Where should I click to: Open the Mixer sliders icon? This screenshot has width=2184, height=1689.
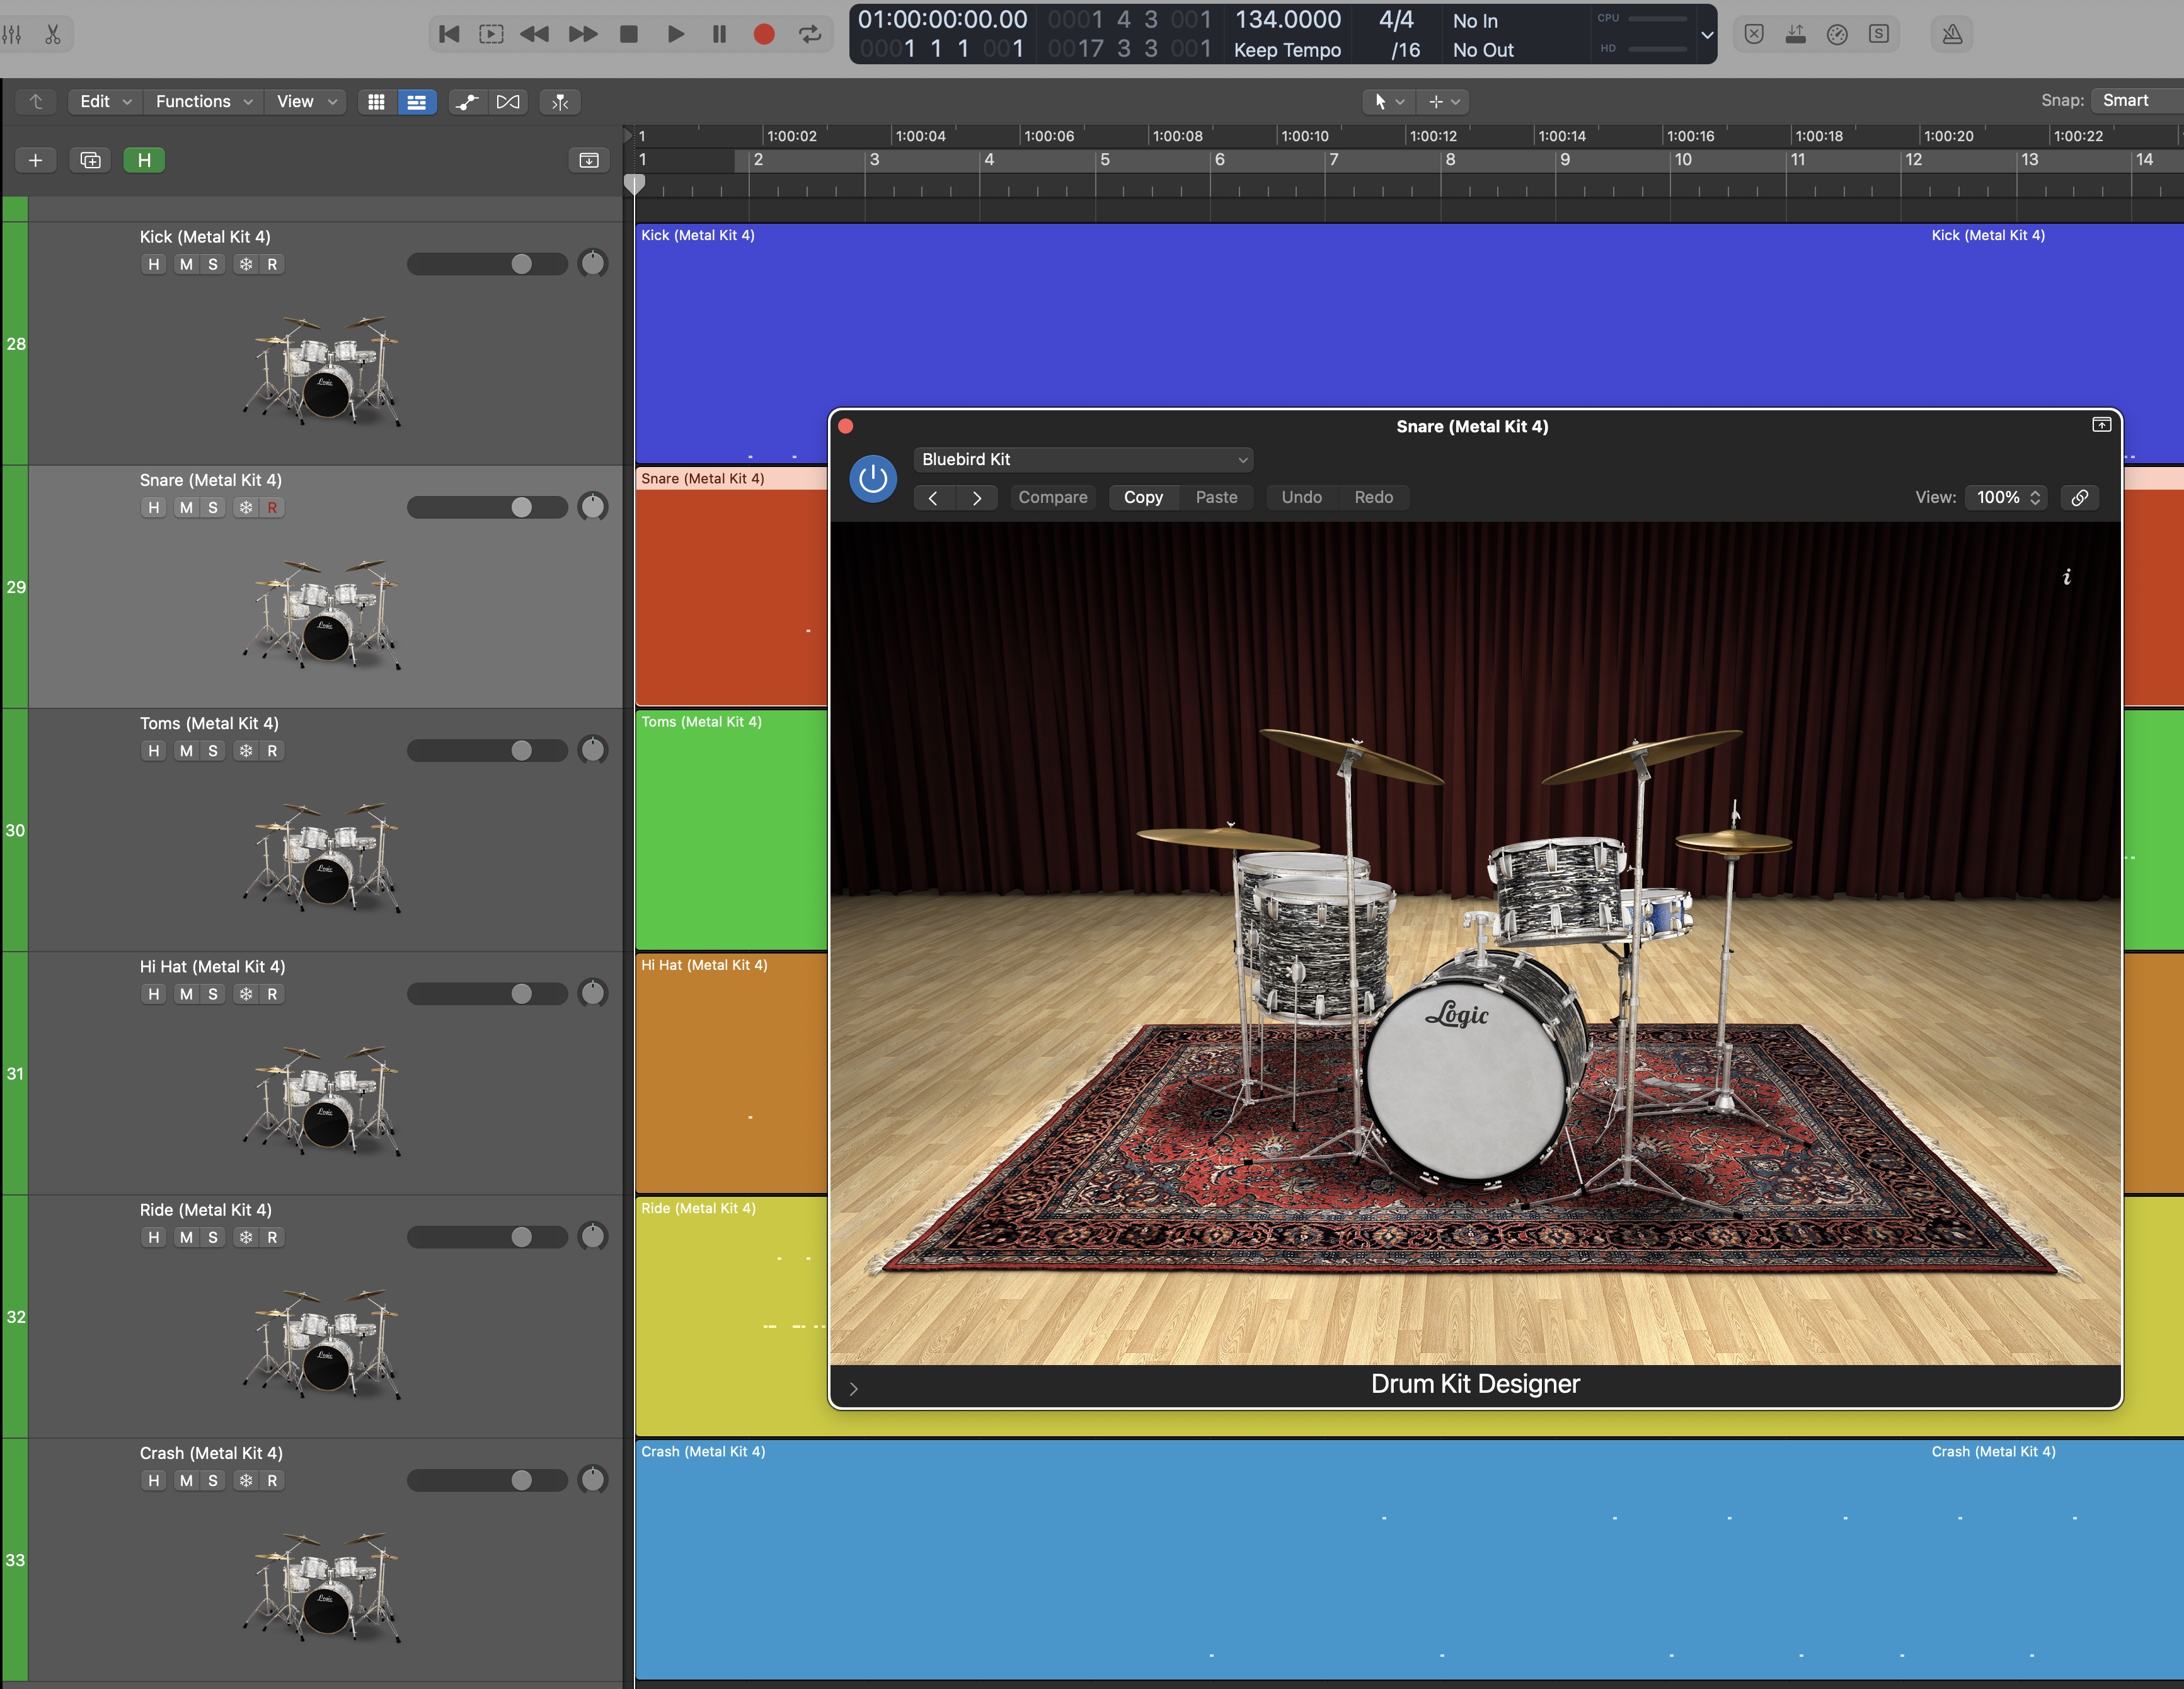(x=12, y=34)
